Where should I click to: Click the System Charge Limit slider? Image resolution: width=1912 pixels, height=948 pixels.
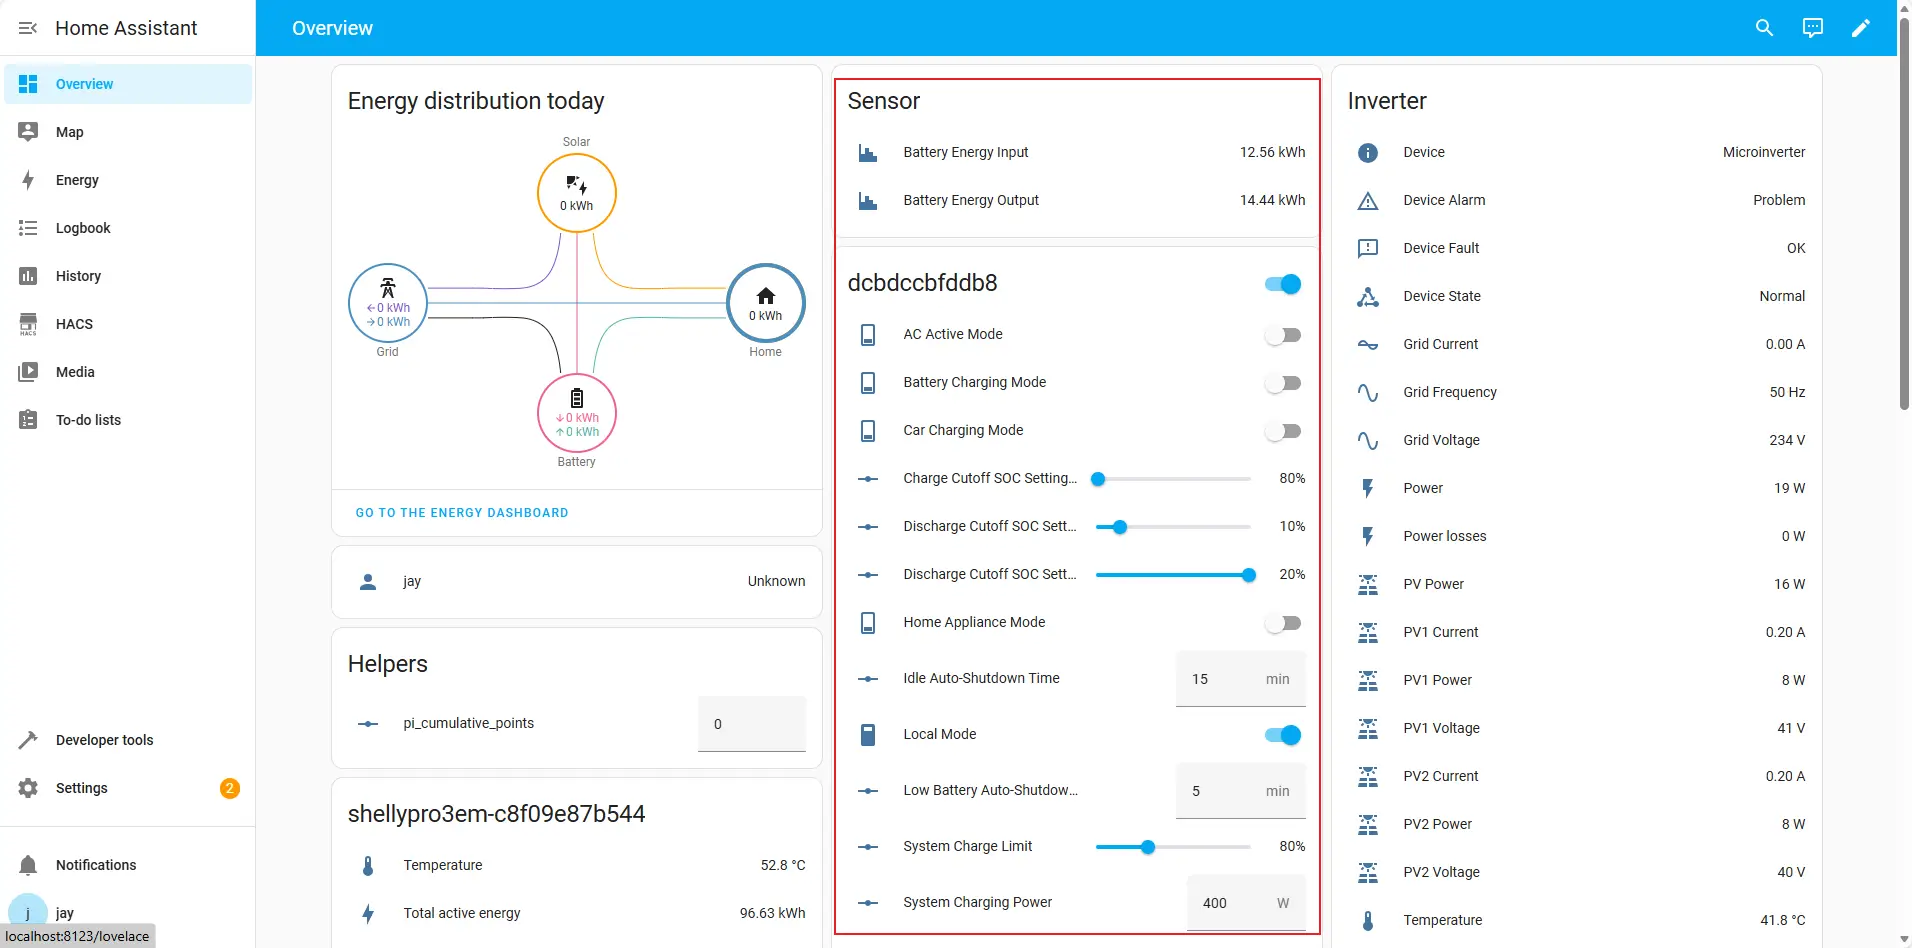tap(1172, 847)
